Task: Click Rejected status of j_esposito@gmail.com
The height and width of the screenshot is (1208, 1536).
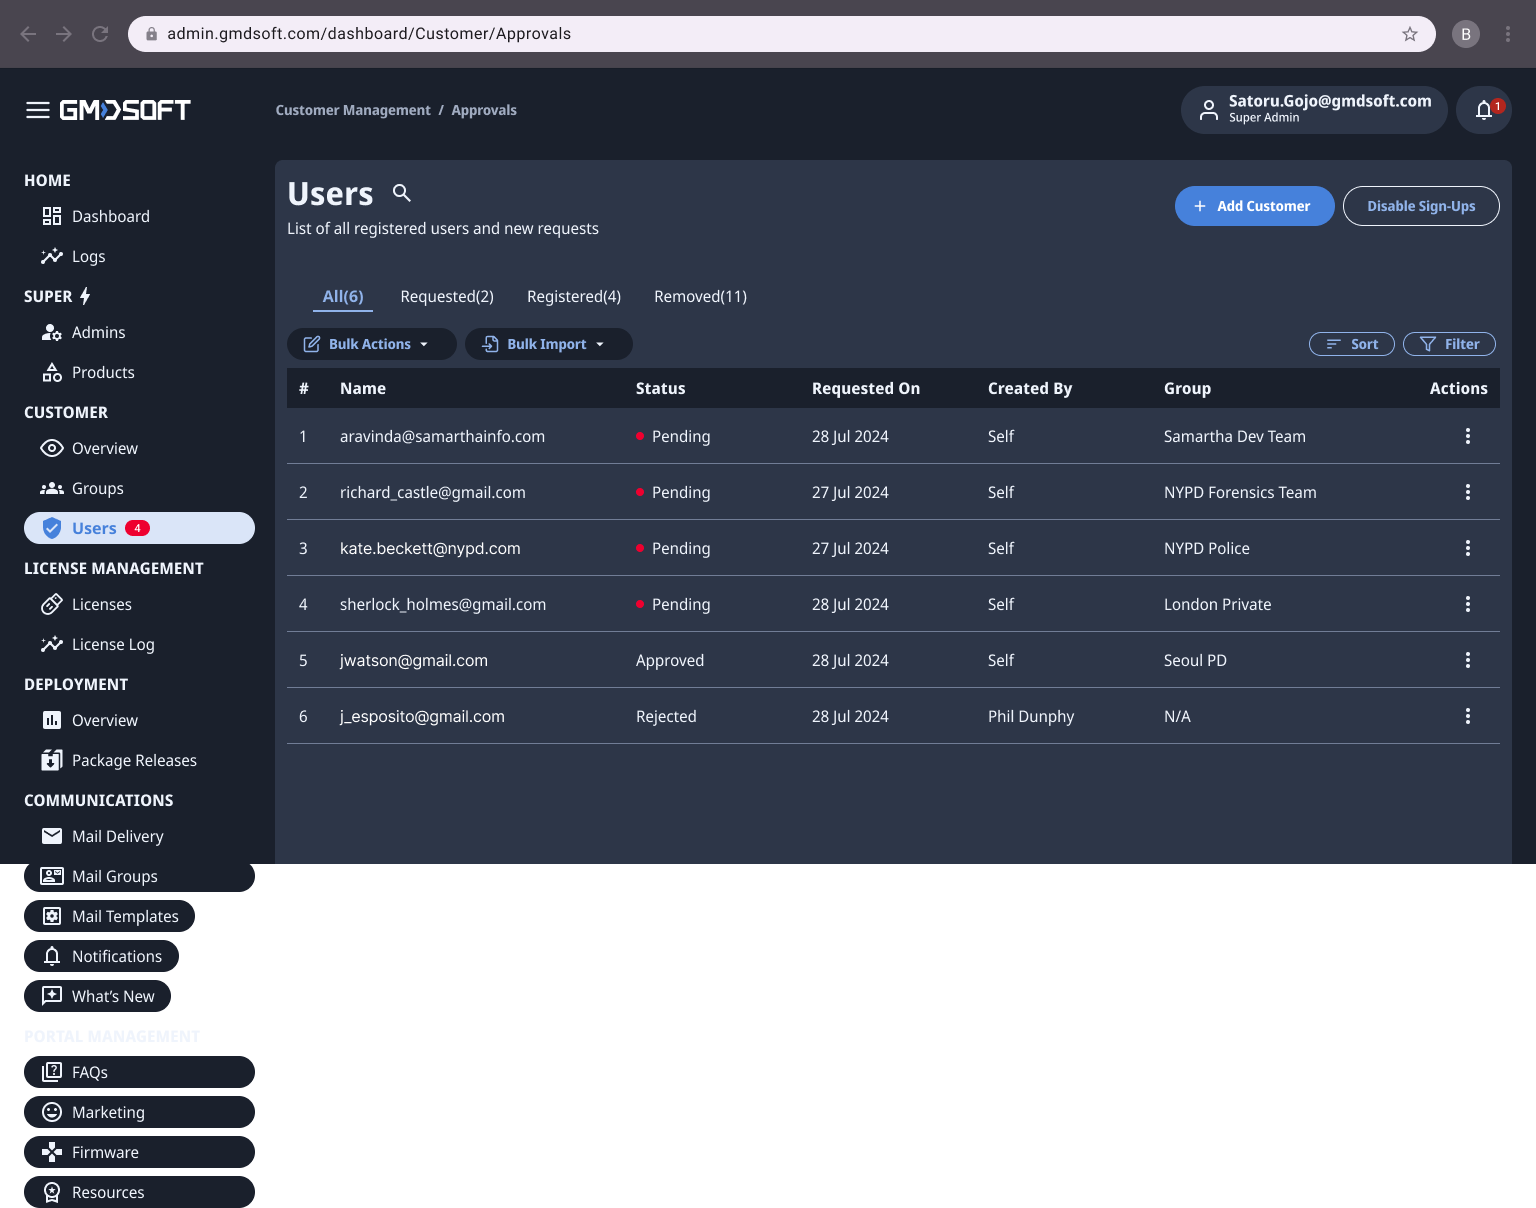Action: 666,716
